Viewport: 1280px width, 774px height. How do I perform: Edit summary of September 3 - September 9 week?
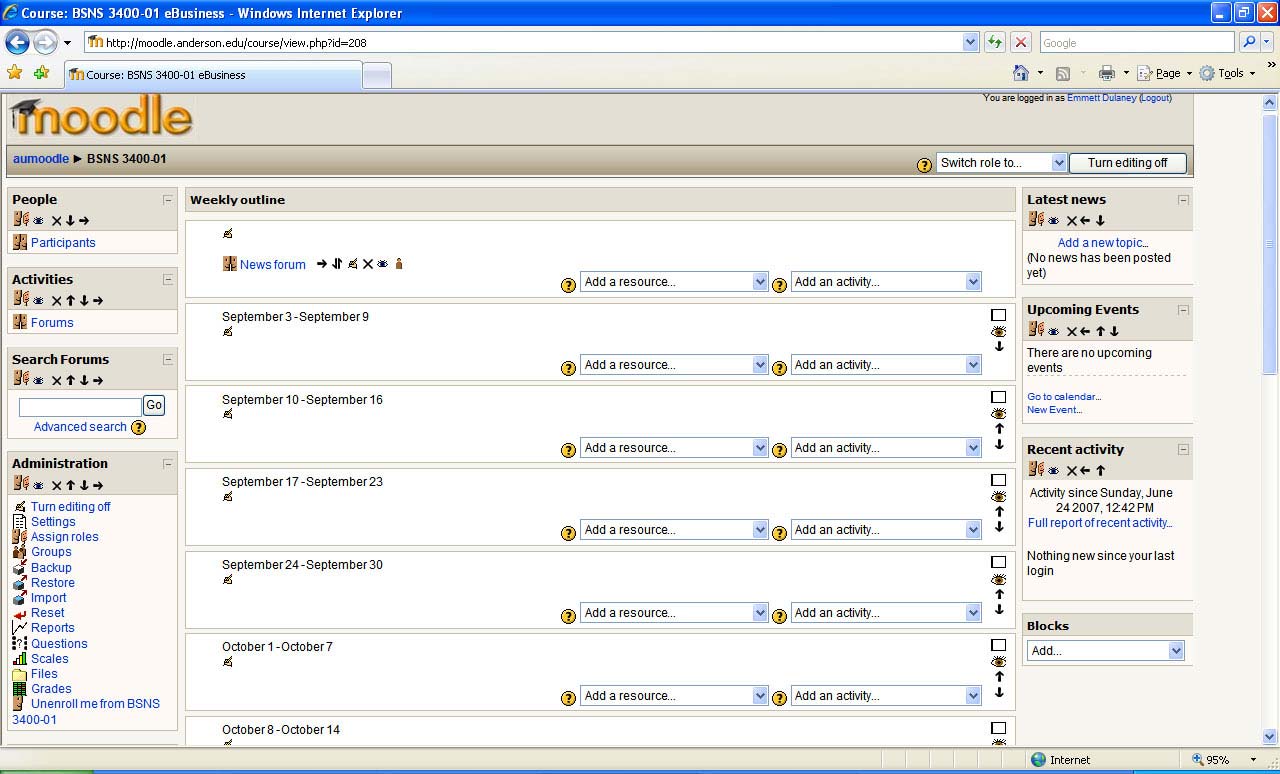pyautogui.click(x=228, y=331)
